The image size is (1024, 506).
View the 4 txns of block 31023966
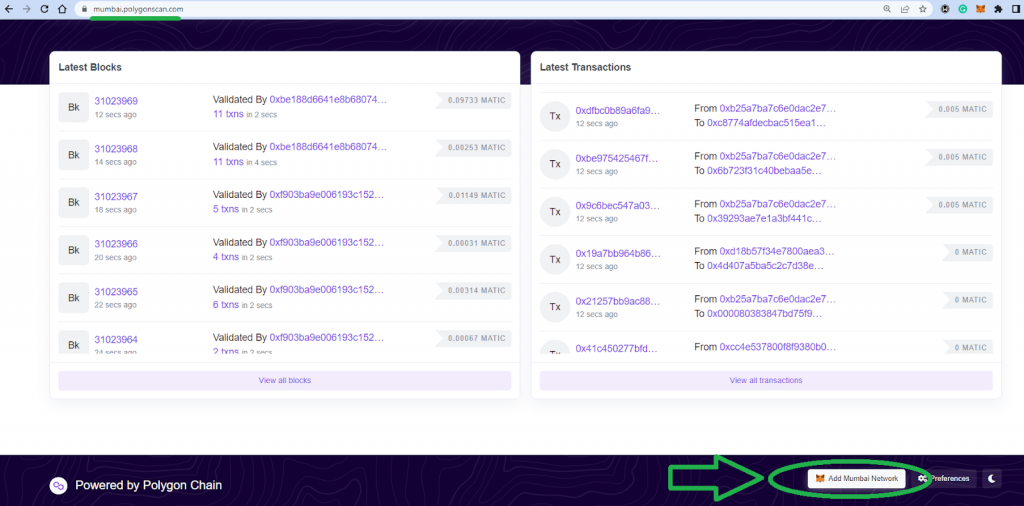(x=225, y=257)
